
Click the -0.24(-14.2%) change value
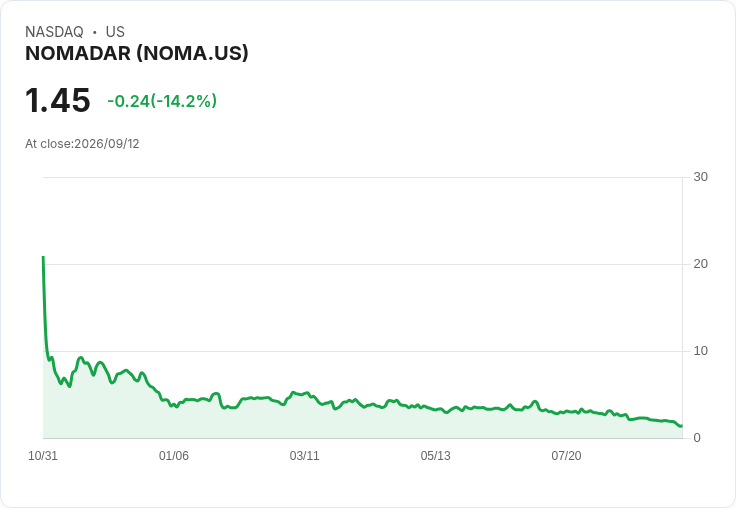click(162, 101)
